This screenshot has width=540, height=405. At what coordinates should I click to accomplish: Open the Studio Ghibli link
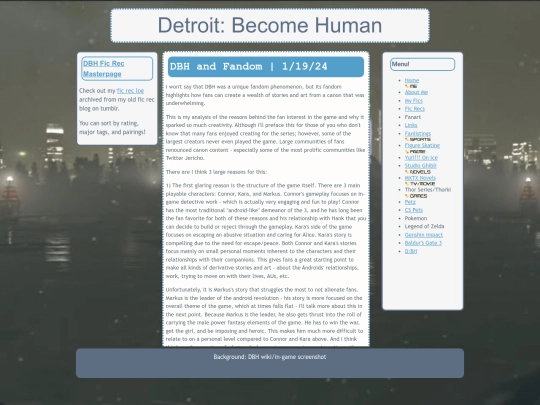(x=420, y=166)
